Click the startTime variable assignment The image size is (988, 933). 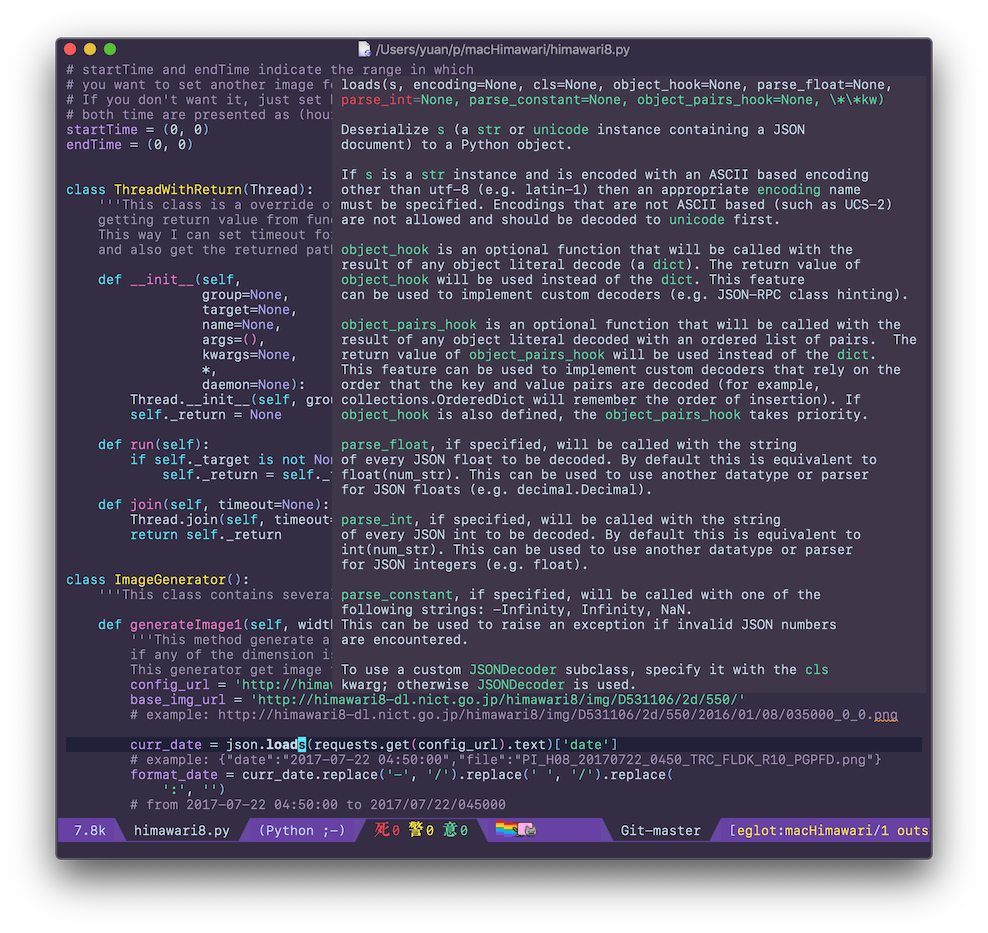[x=137, y=130]
